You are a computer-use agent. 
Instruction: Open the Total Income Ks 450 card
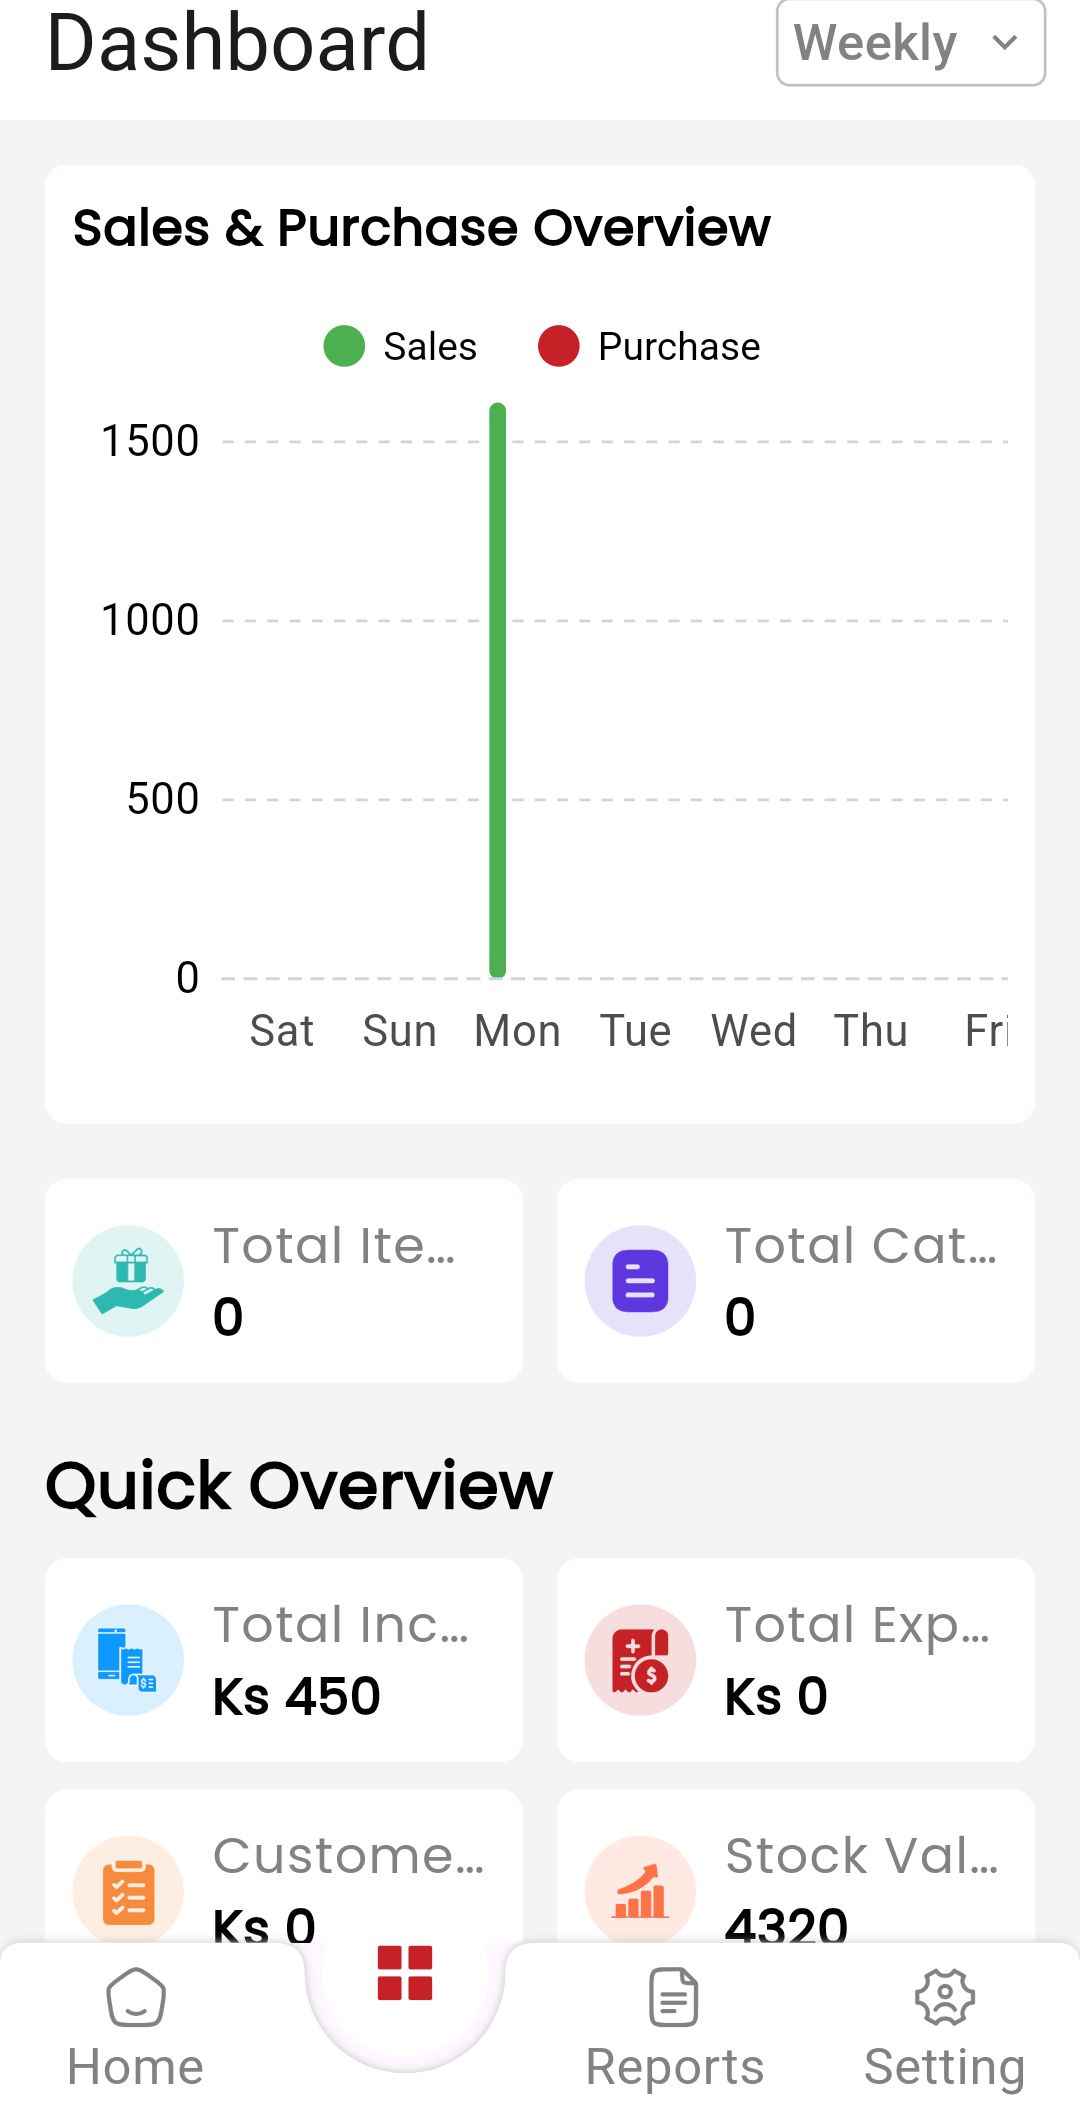tap(284, 1660)
